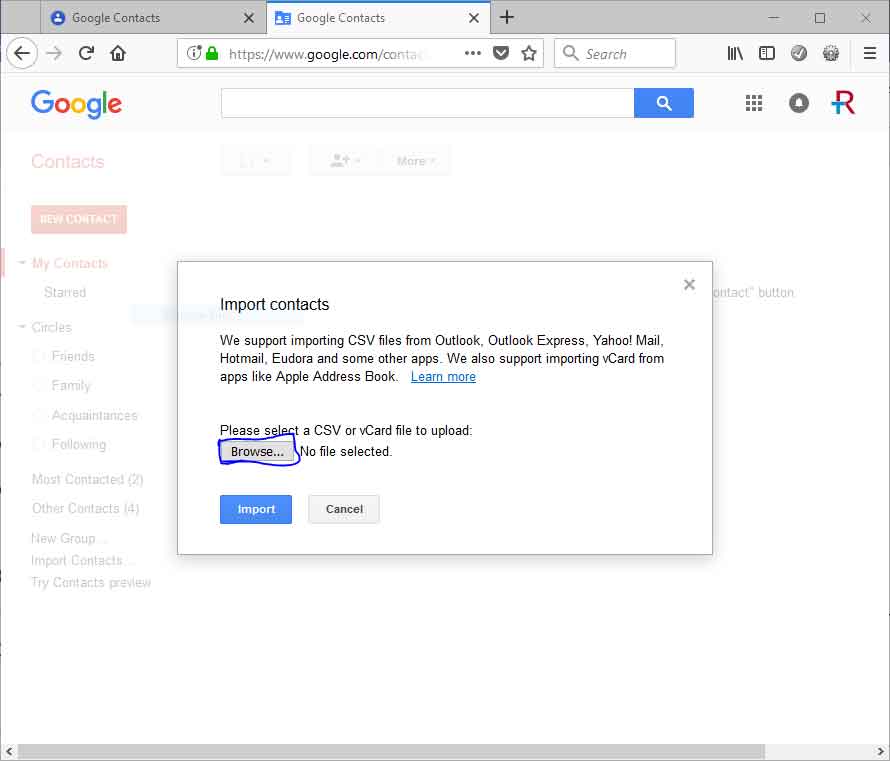Open the Google apps grid

click(x=754, y=103)
